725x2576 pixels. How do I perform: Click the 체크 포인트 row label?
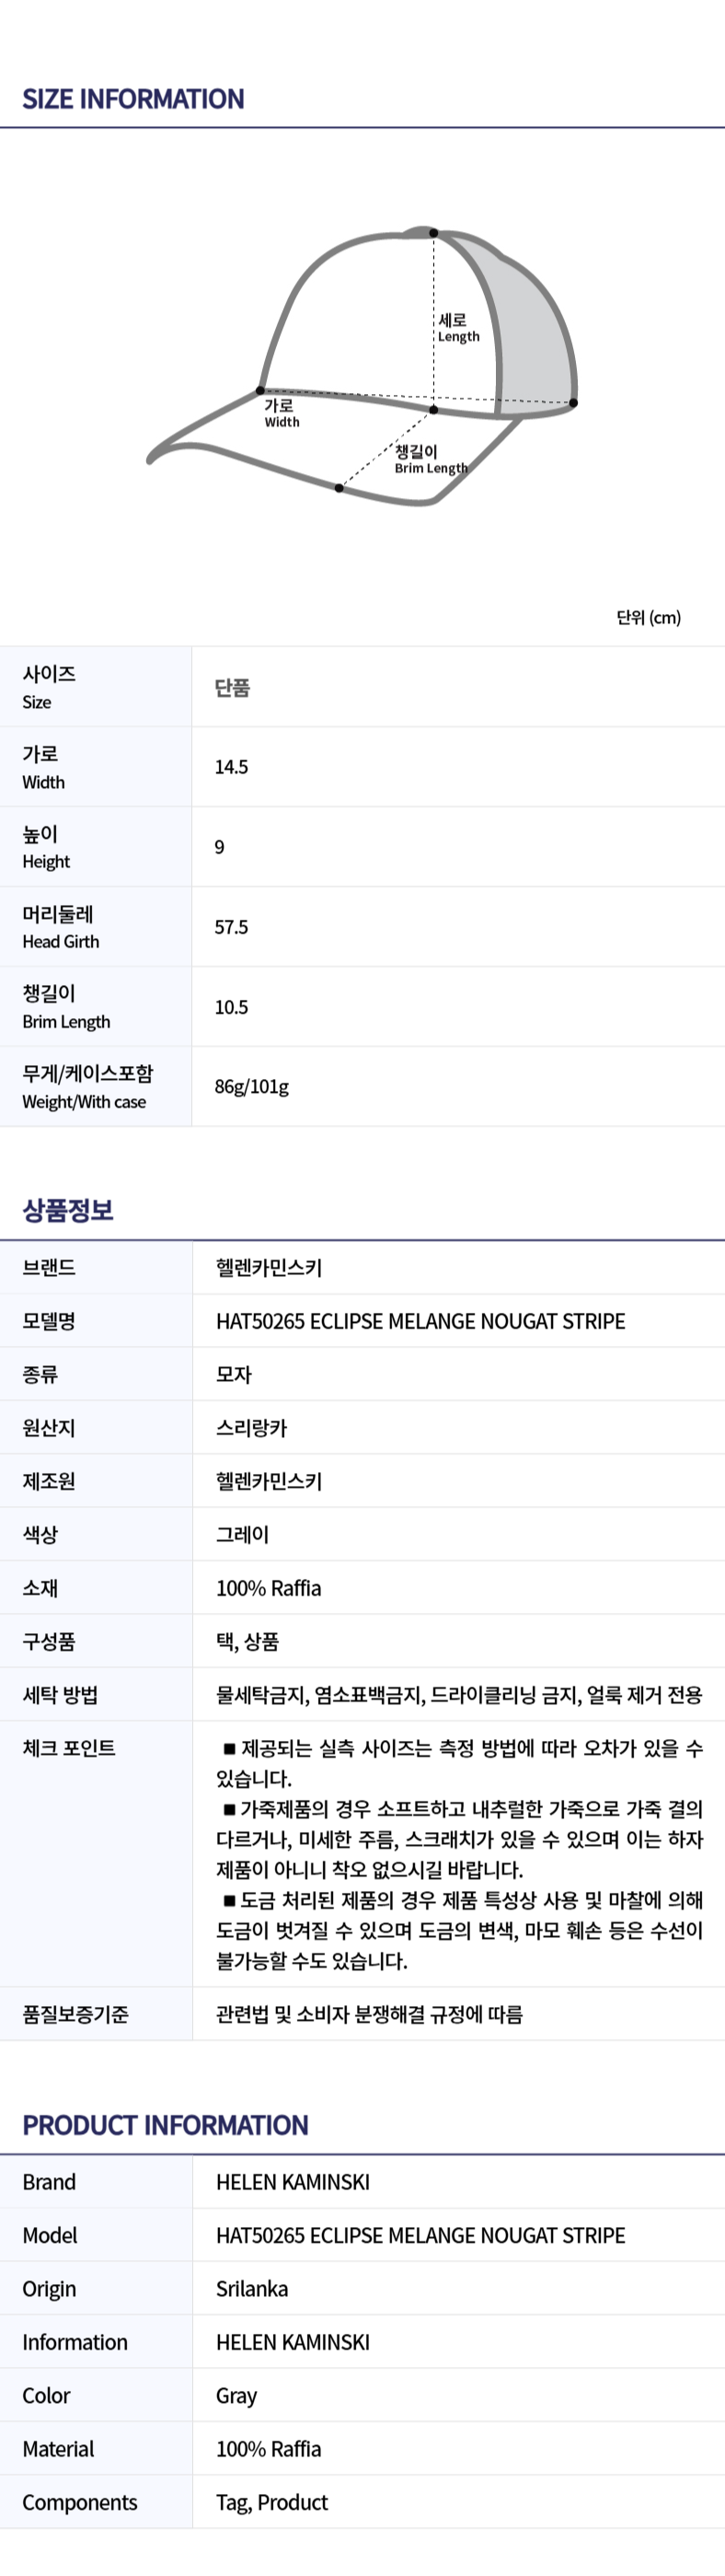point(69,1748)
